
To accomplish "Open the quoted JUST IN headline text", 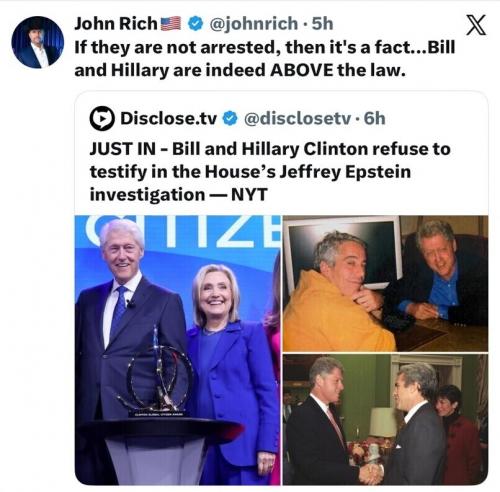I will click(270, 172).
